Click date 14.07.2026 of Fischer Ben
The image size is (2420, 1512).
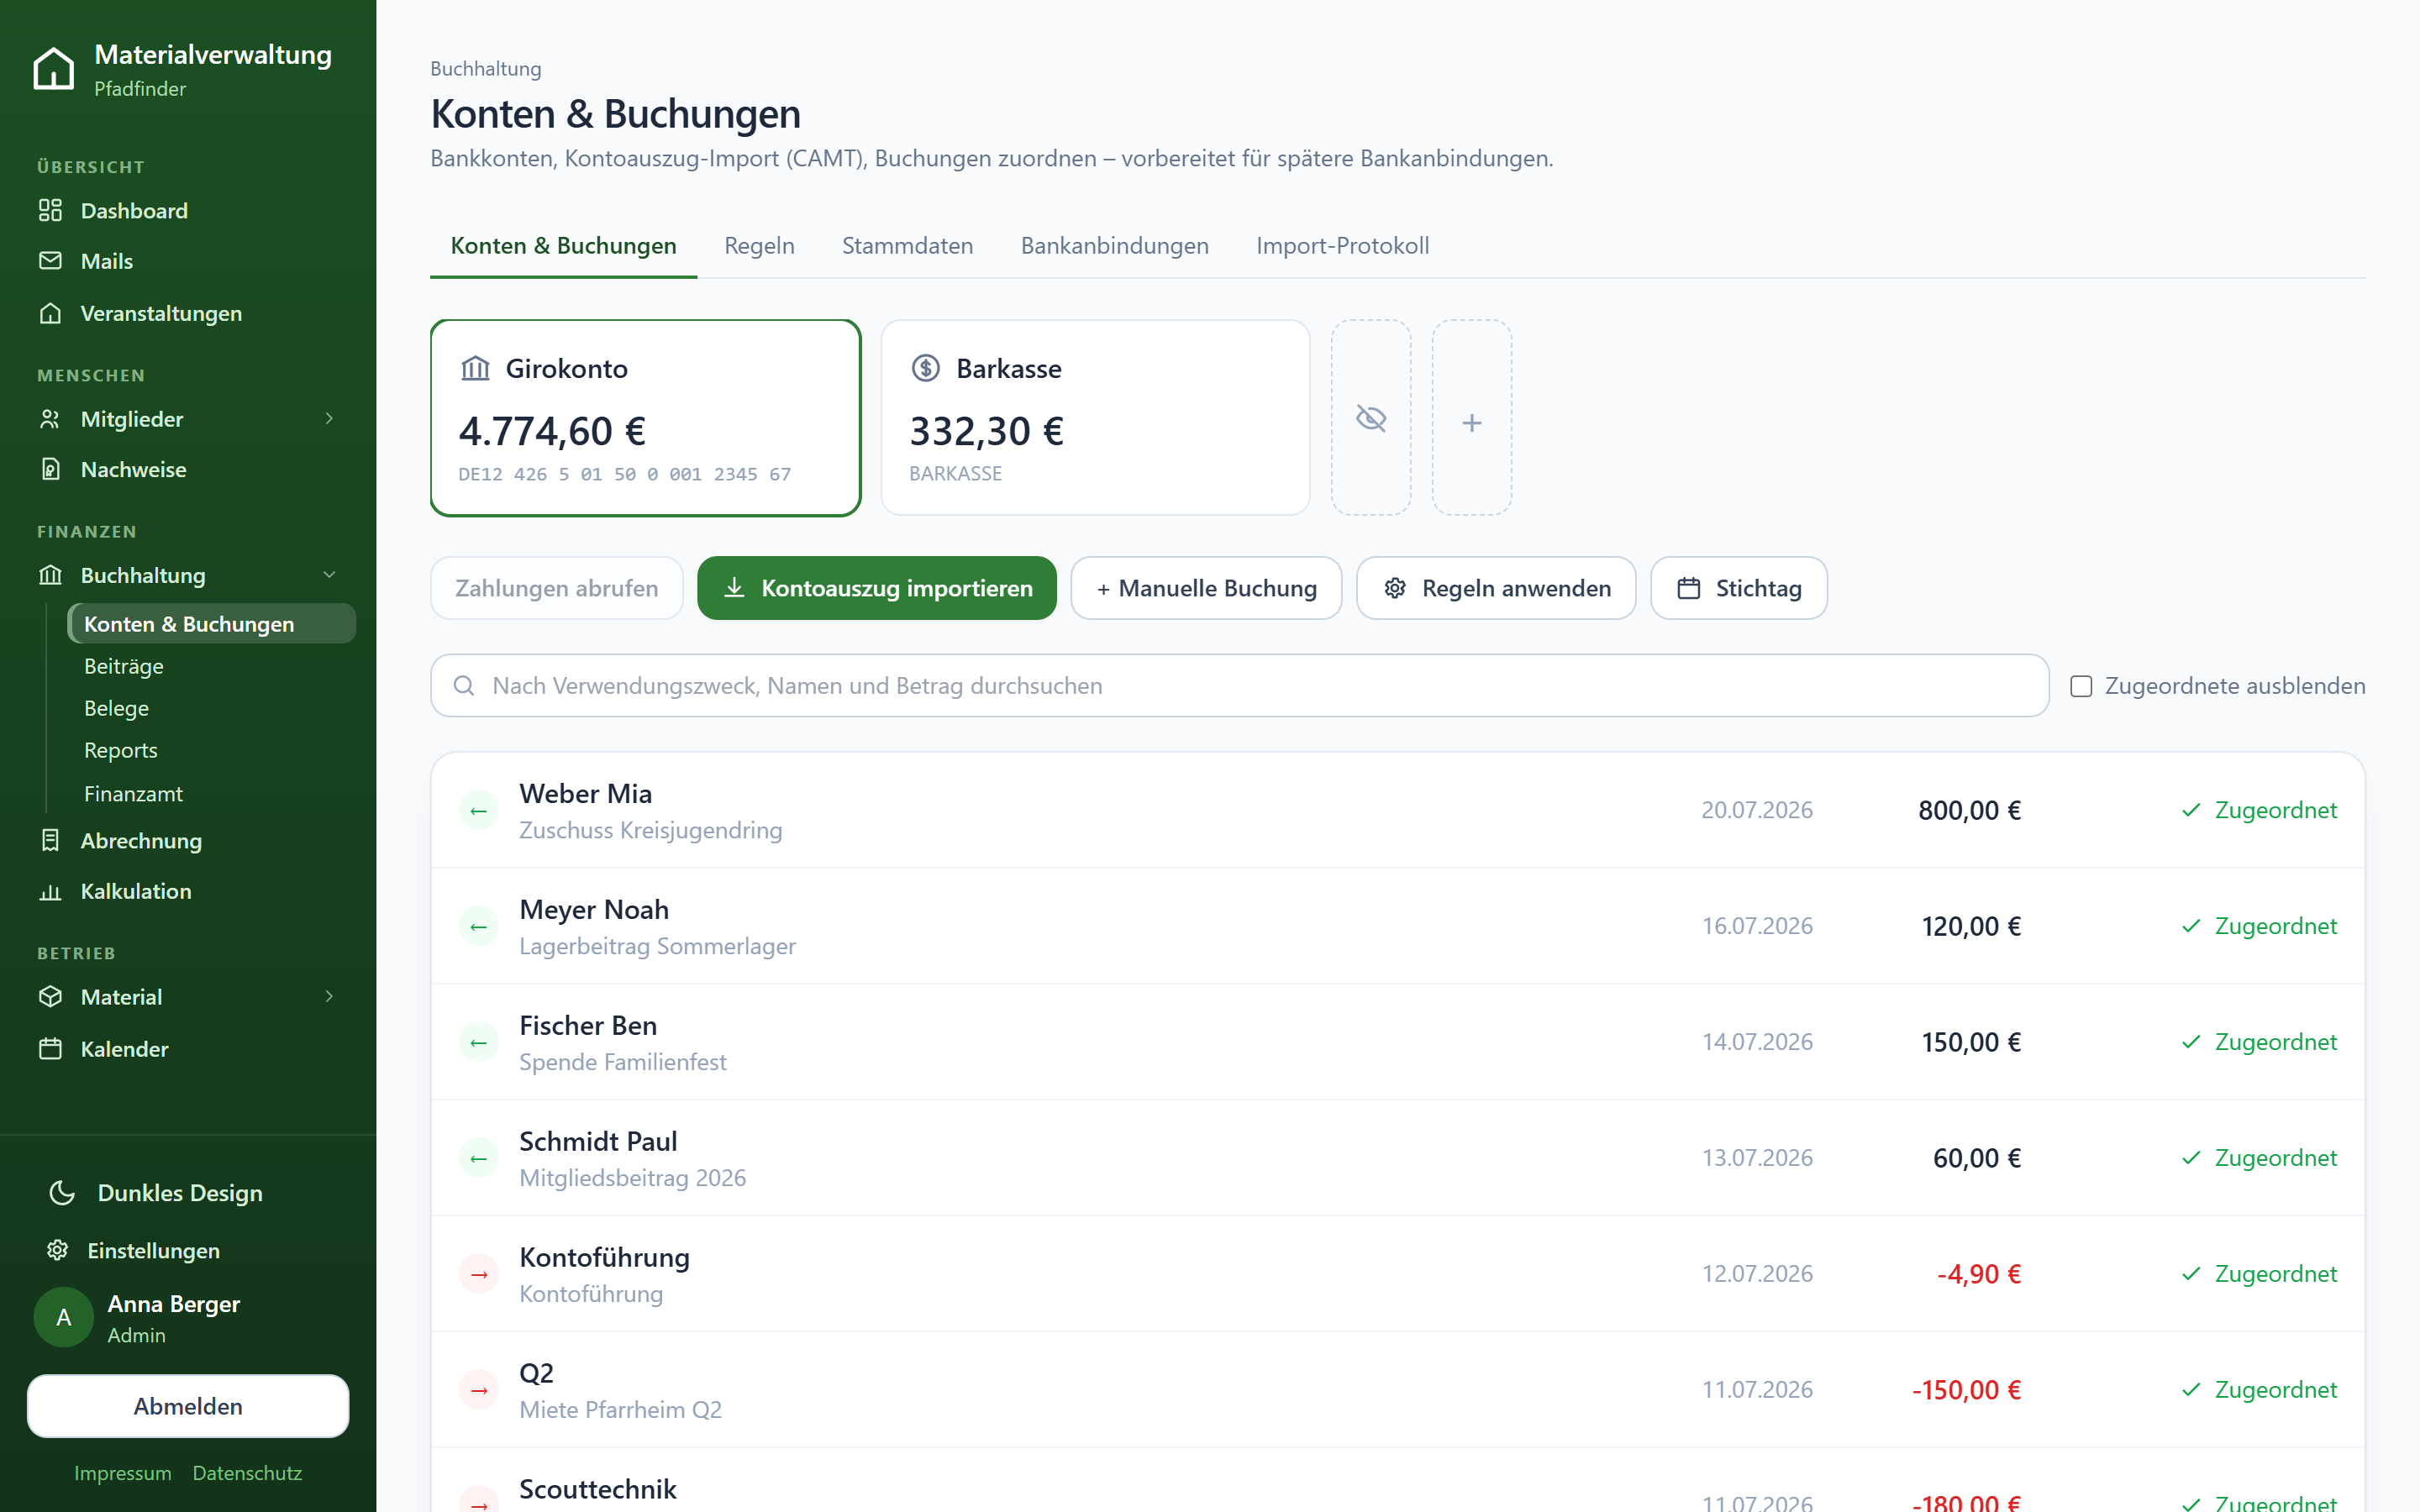point(1757,1042)
